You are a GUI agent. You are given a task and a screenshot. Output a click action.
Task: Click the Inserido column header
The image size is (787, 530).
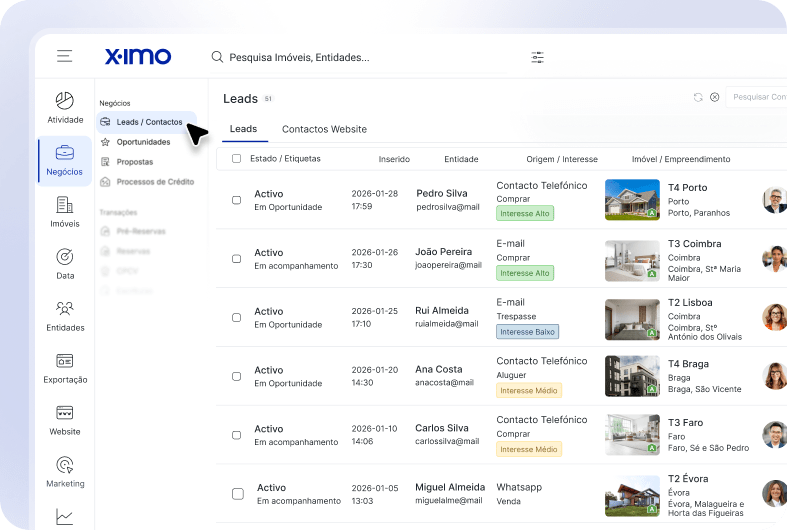click(x=394, y=159)
